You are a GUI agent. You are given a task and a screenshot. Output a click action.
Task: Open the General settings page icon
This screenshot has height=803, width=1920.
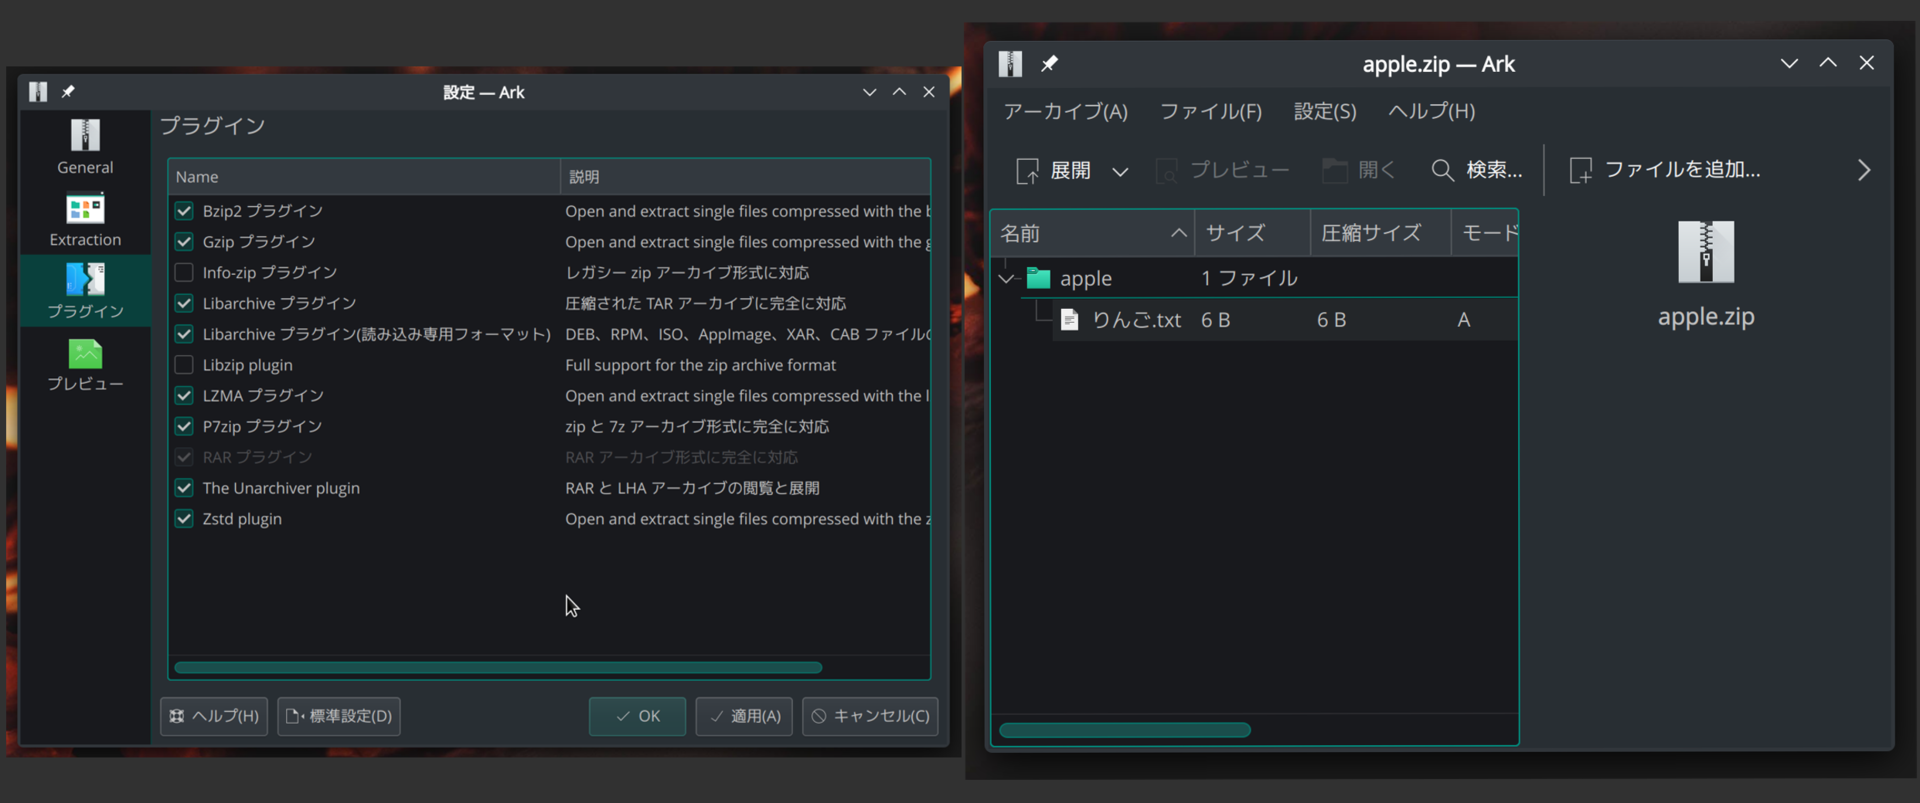85,136
